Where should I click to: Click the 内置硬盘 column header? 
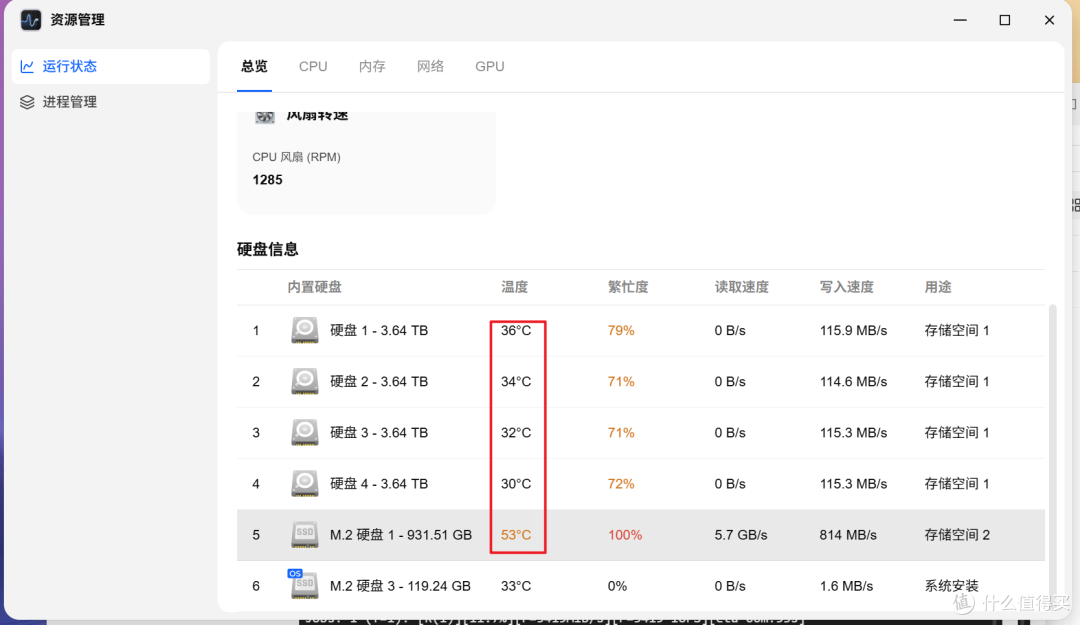tap(314, 287)
